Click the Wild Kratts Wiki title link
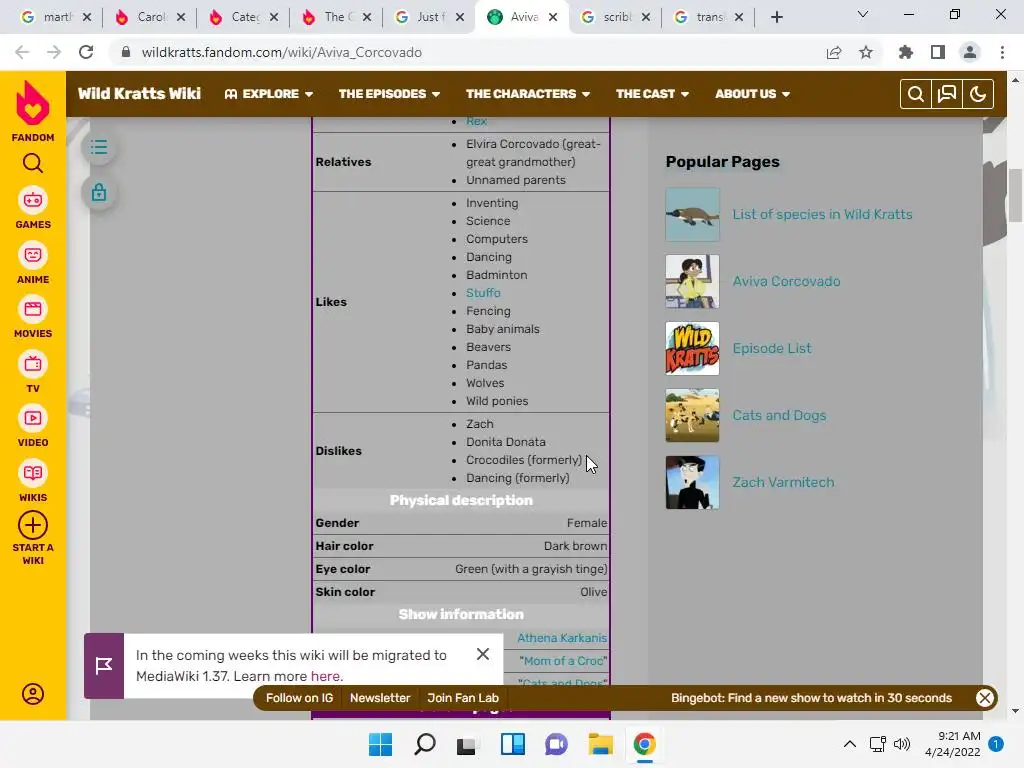 click(x=139, y=94)
